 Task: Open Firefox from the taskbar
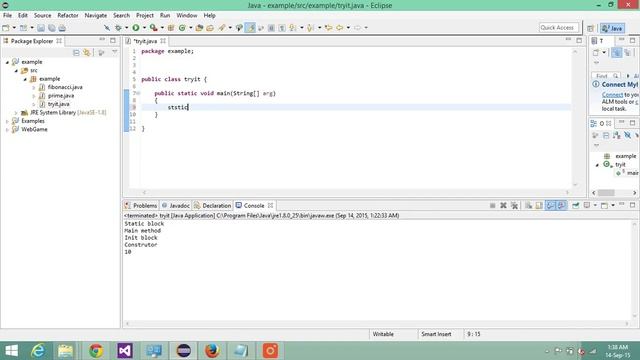pos(212,351)
